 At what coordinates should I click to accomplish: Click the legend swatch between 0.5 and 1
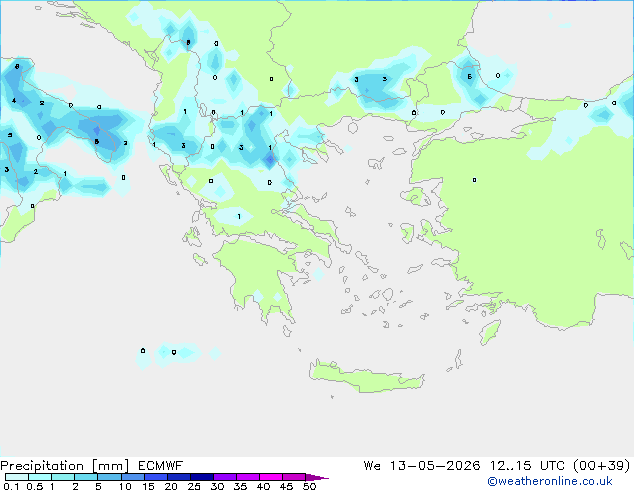[40, 477]
